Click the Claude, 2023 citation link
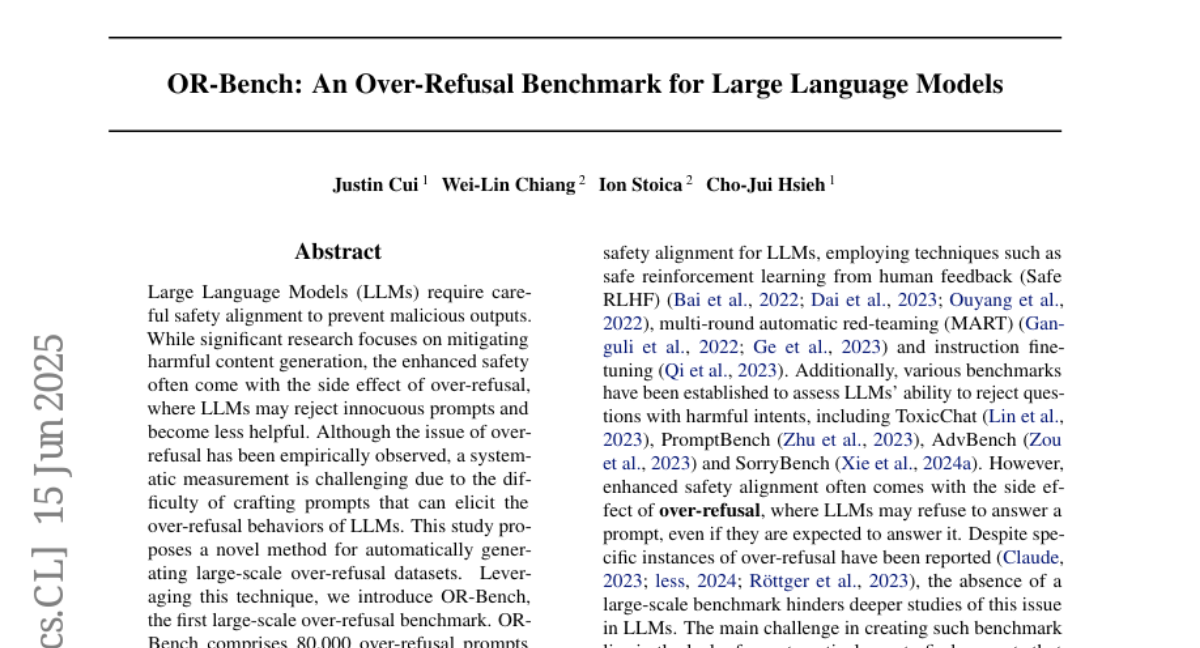The width and height of the screenshot is (1200, 648). 1031,556
